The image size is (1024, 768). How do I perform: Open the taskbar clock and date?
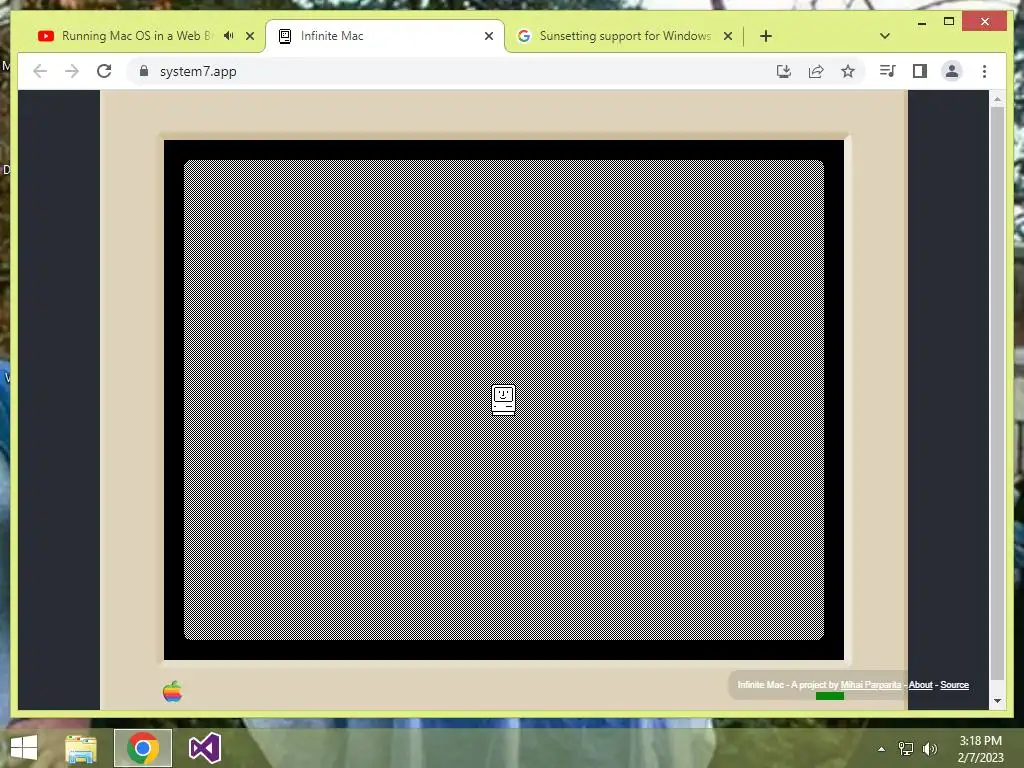point(980,749)
